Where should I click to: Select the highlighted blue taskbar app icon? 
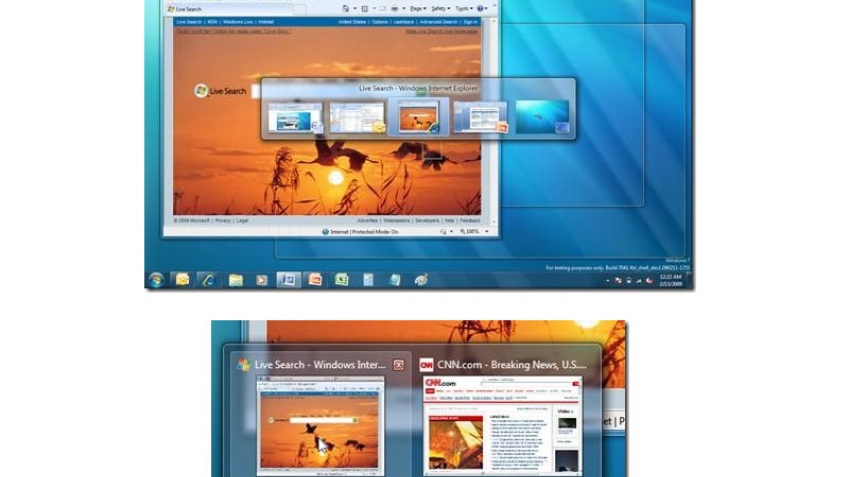click(288, 280)
